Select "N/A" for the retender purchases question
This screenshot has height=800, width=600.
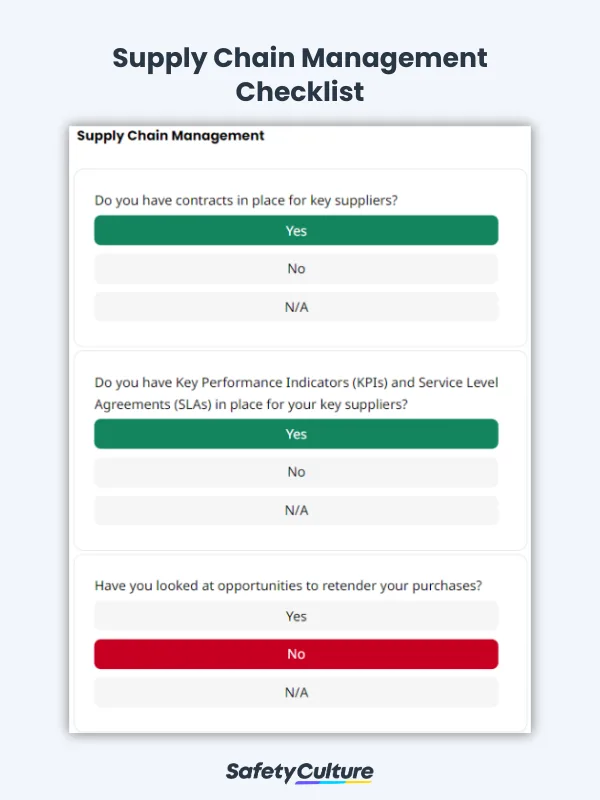point(296,691)
